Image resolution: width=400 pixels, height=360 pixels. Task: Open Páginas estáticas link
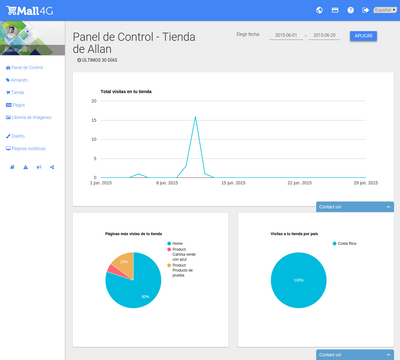[x=26, y=149]
